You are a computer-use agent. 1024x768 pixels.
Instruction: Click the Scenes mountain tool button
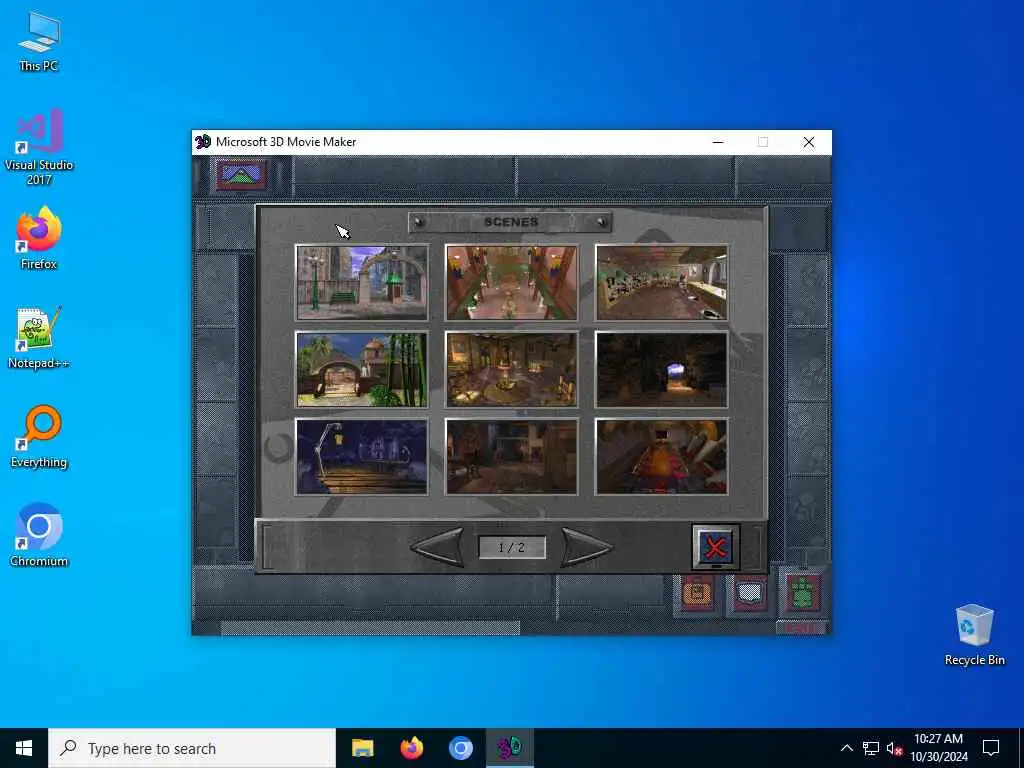pos(242,175)
